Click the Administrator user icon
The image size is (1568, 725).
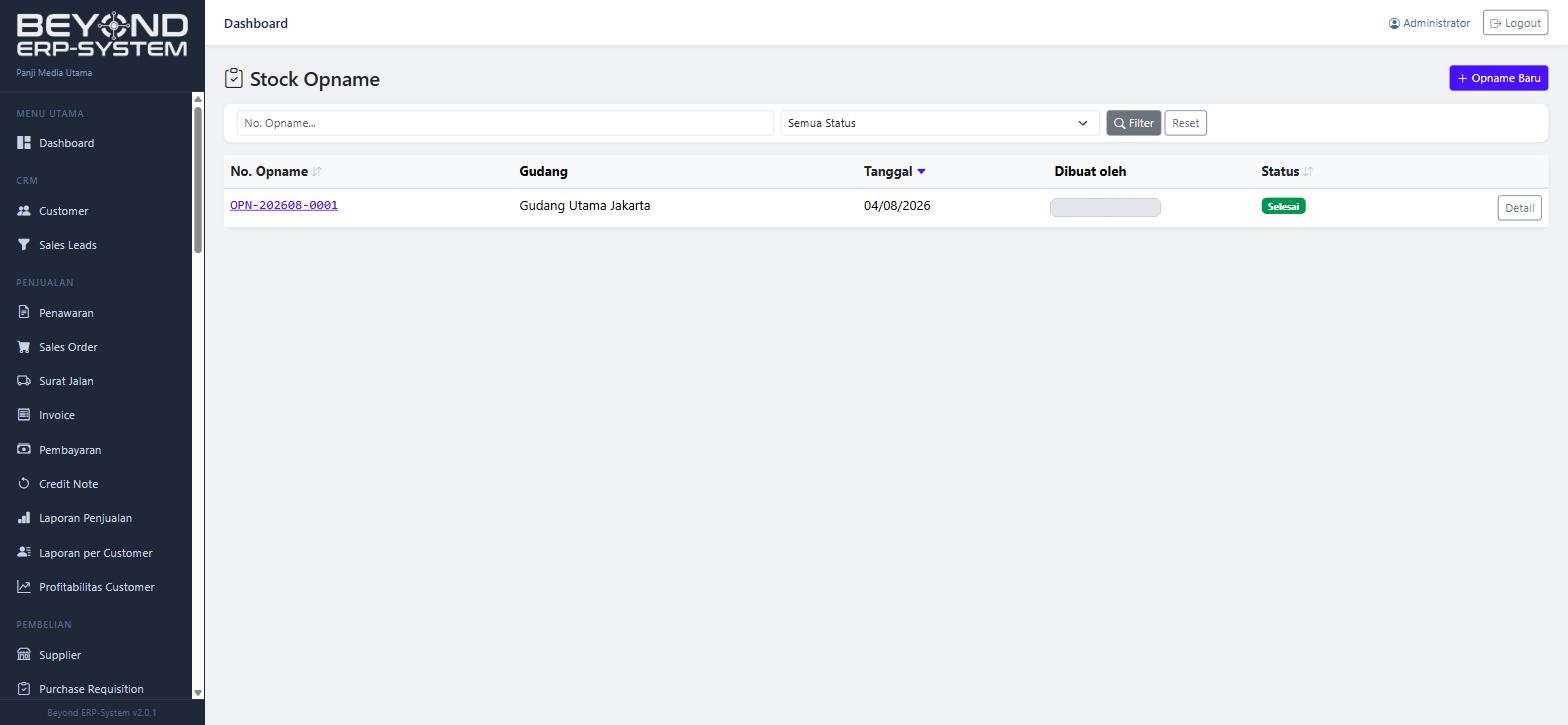point(1394,23)
